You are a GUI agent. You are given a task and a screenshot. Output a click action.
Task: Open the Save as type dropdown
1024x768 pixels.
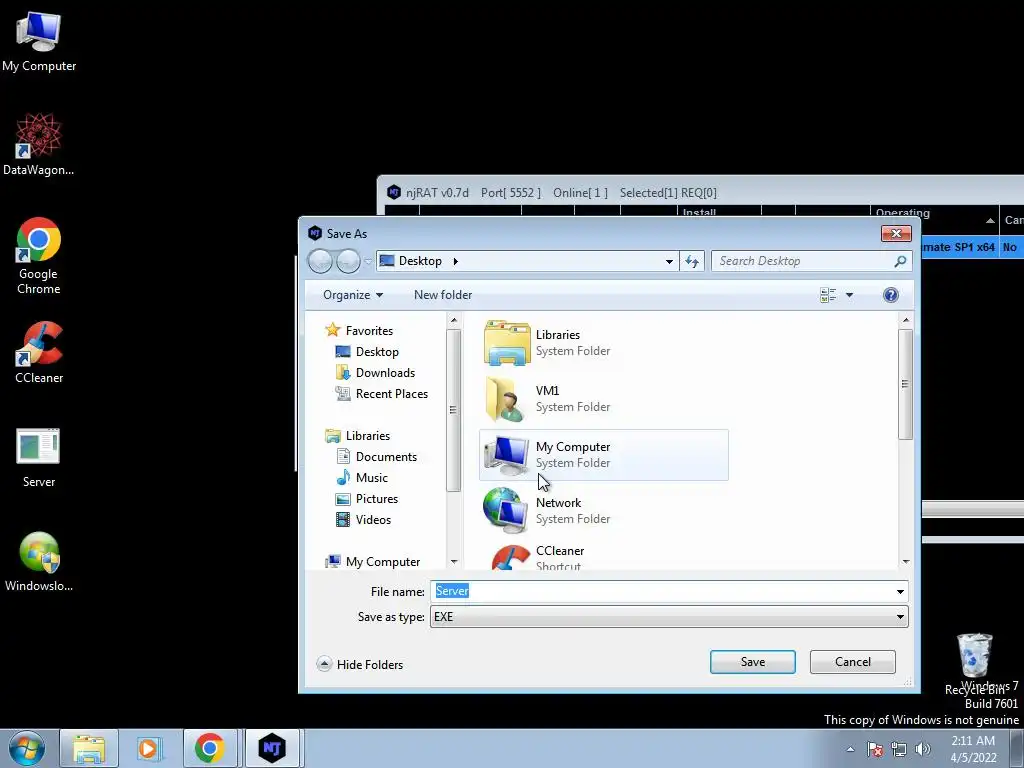point(669,617)
